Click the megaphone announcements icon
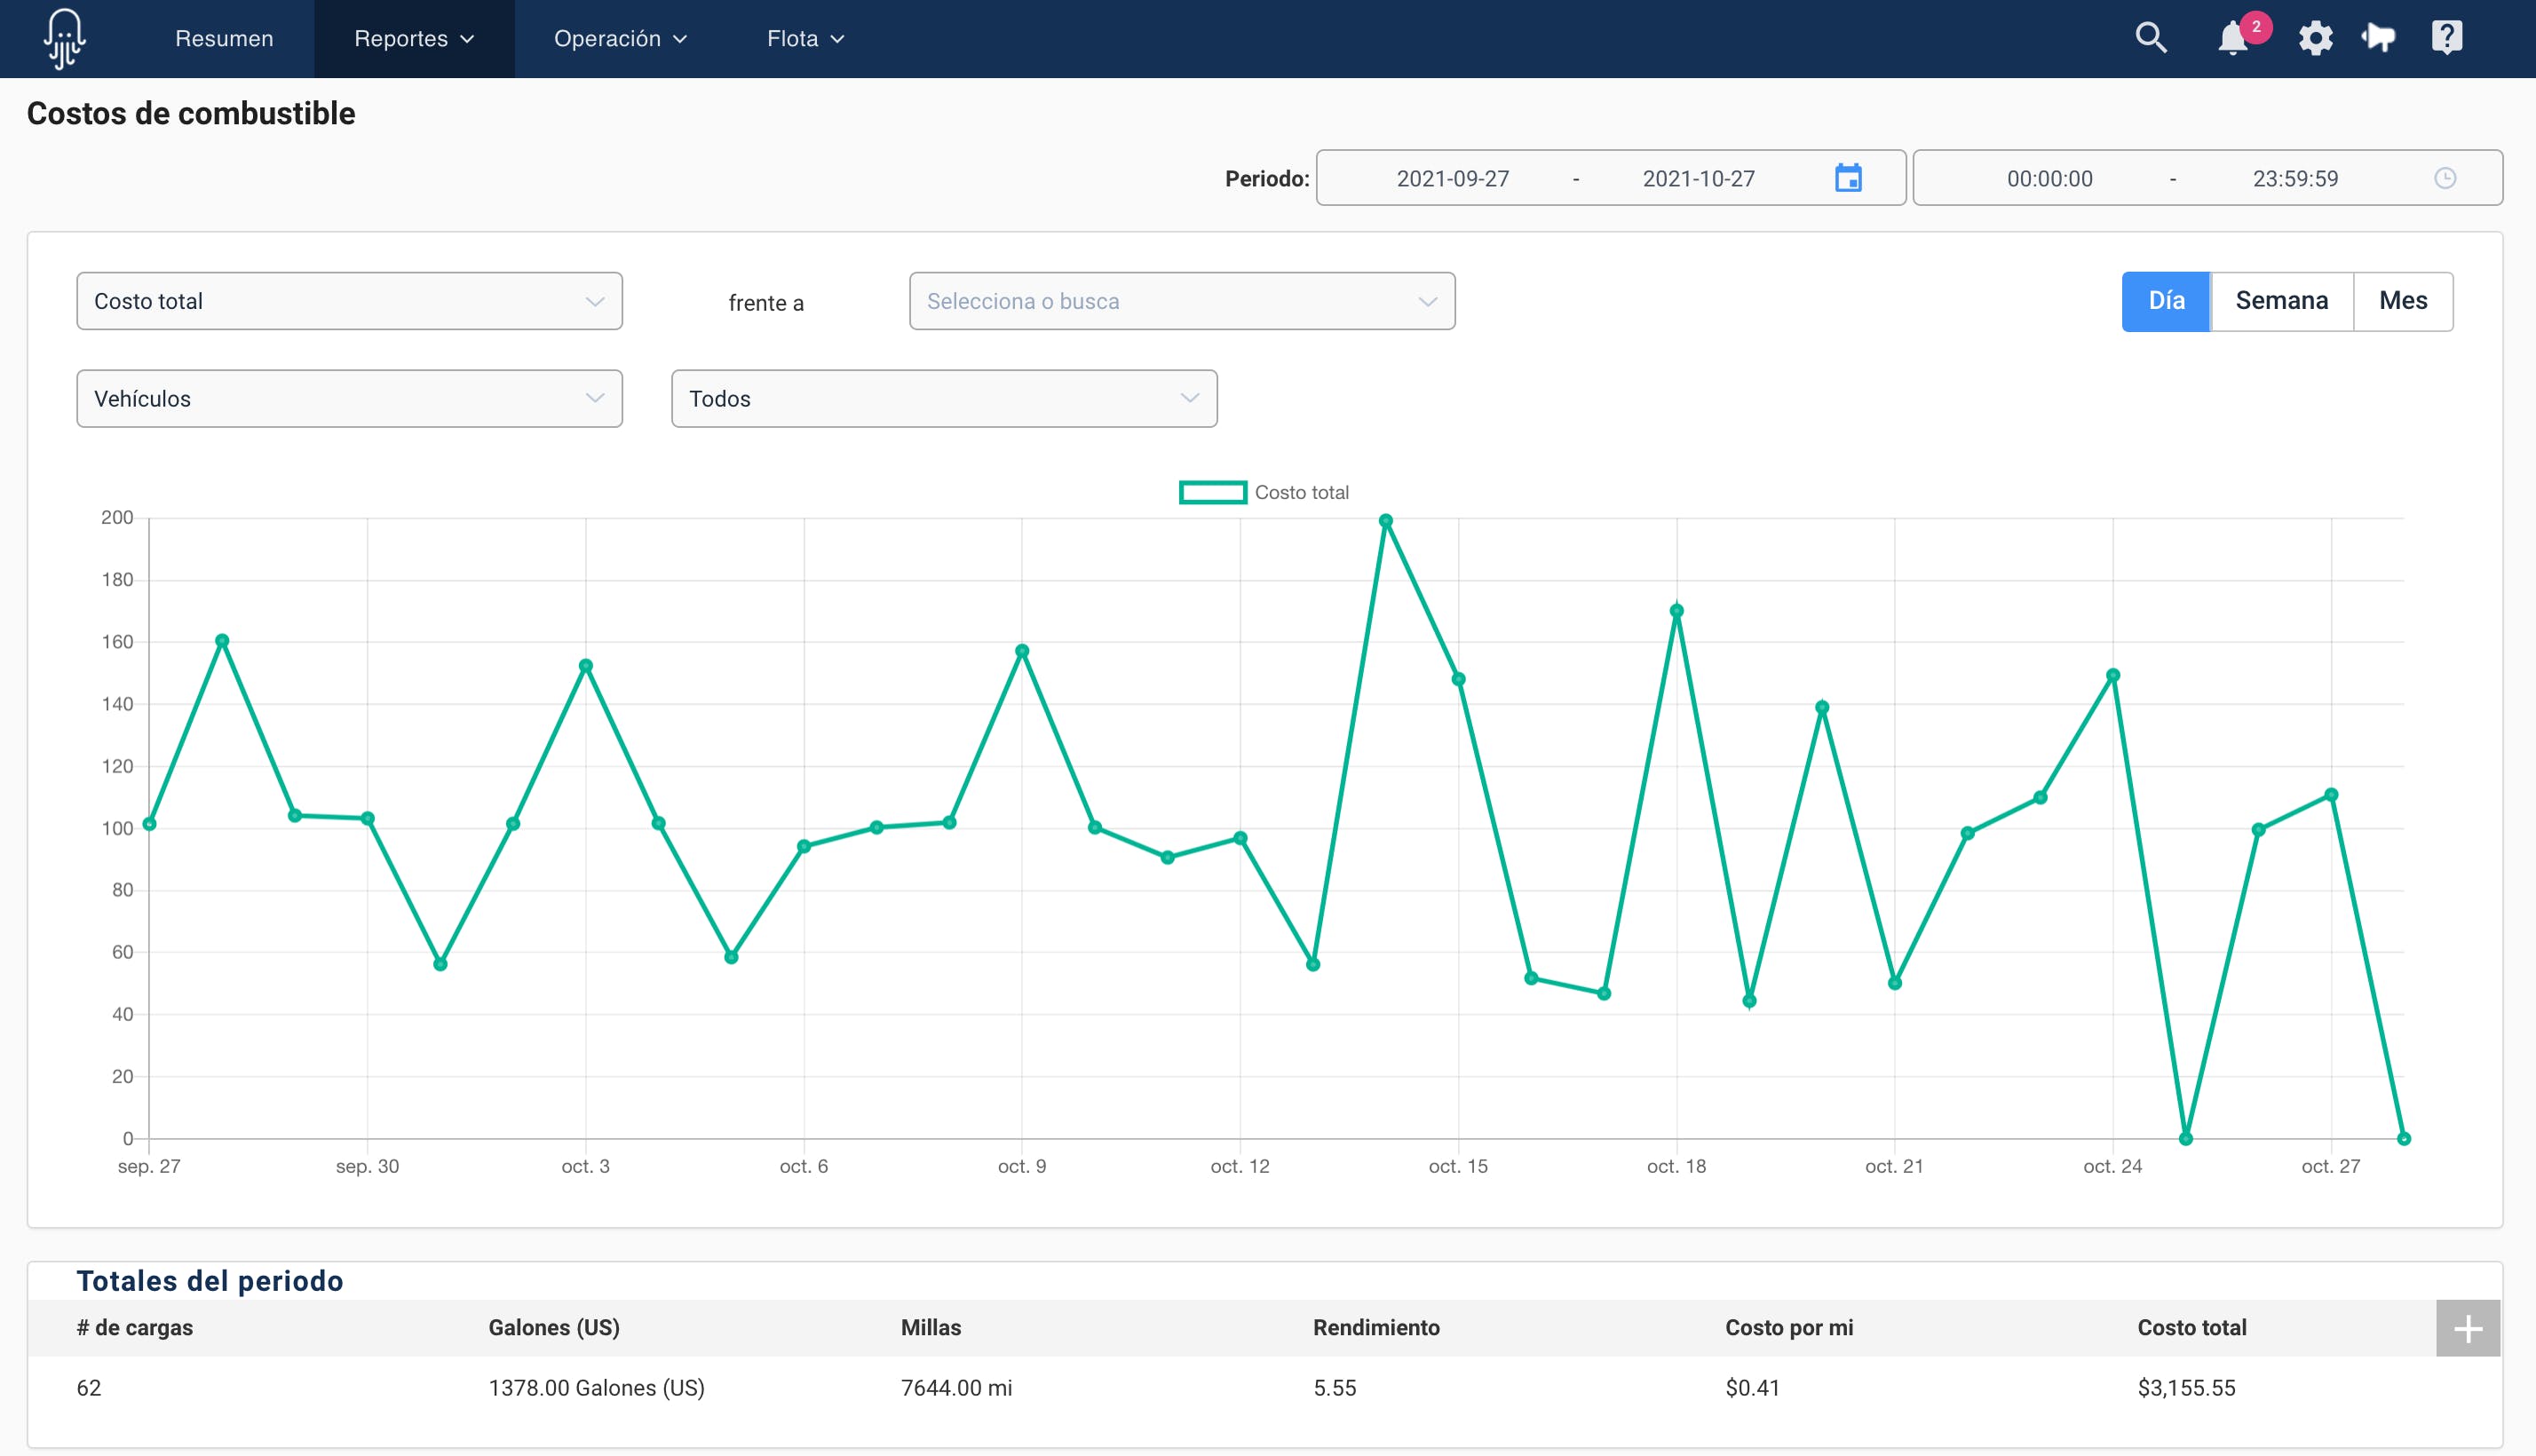Image resolution: width=2536 pixels, height=1456 pixels. tap(2379, 38)
